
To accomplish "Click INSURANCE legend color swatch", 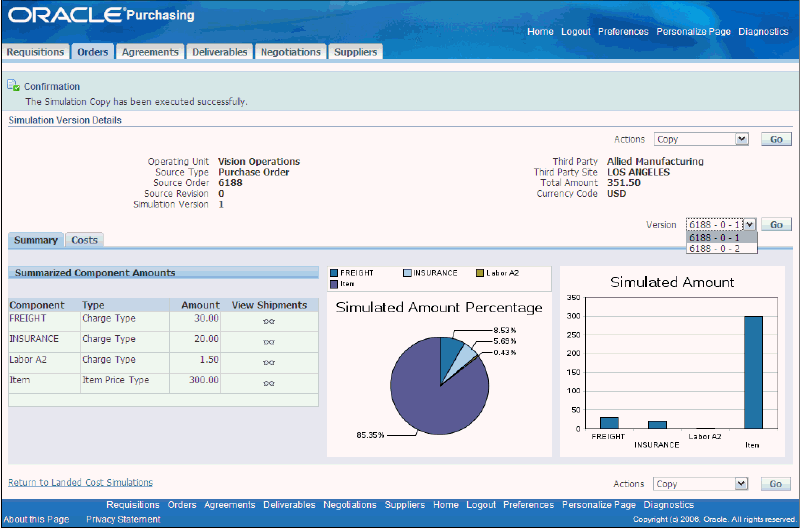I will [407, 273].
